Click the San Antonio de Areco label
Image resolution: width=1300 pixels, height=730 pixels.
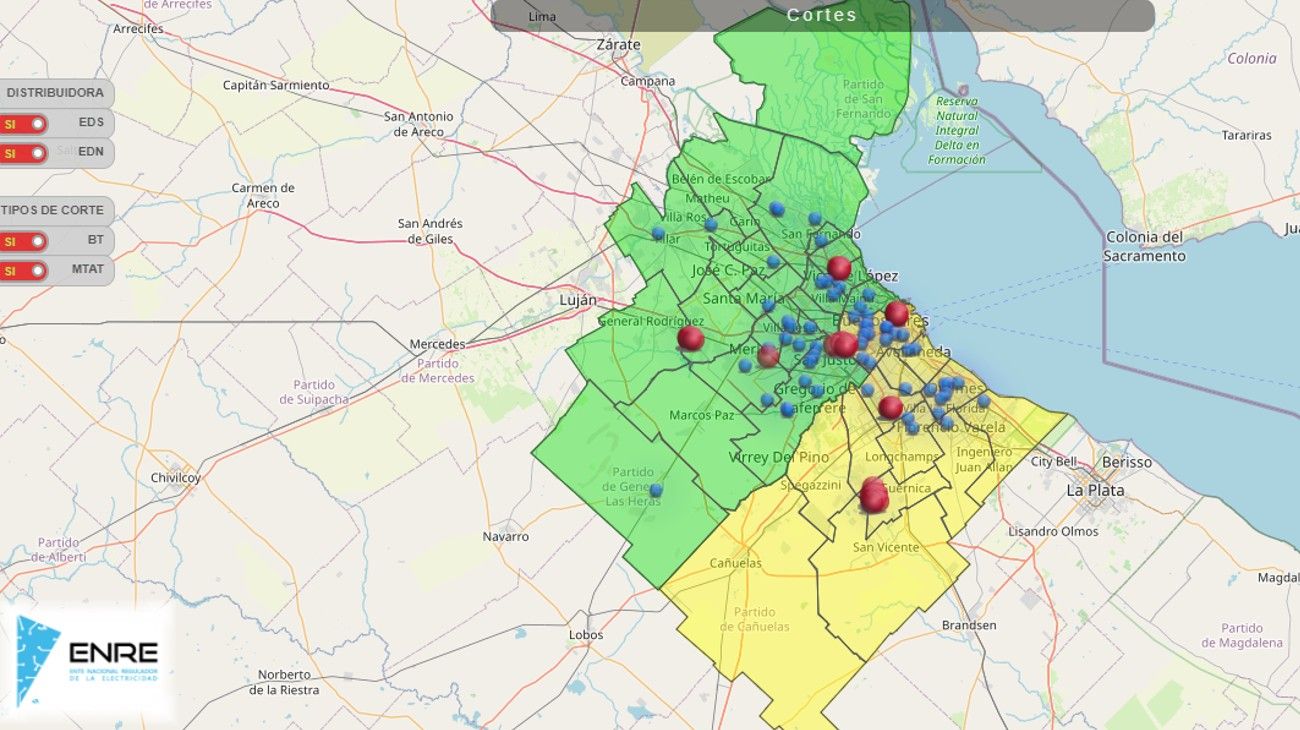419,124
